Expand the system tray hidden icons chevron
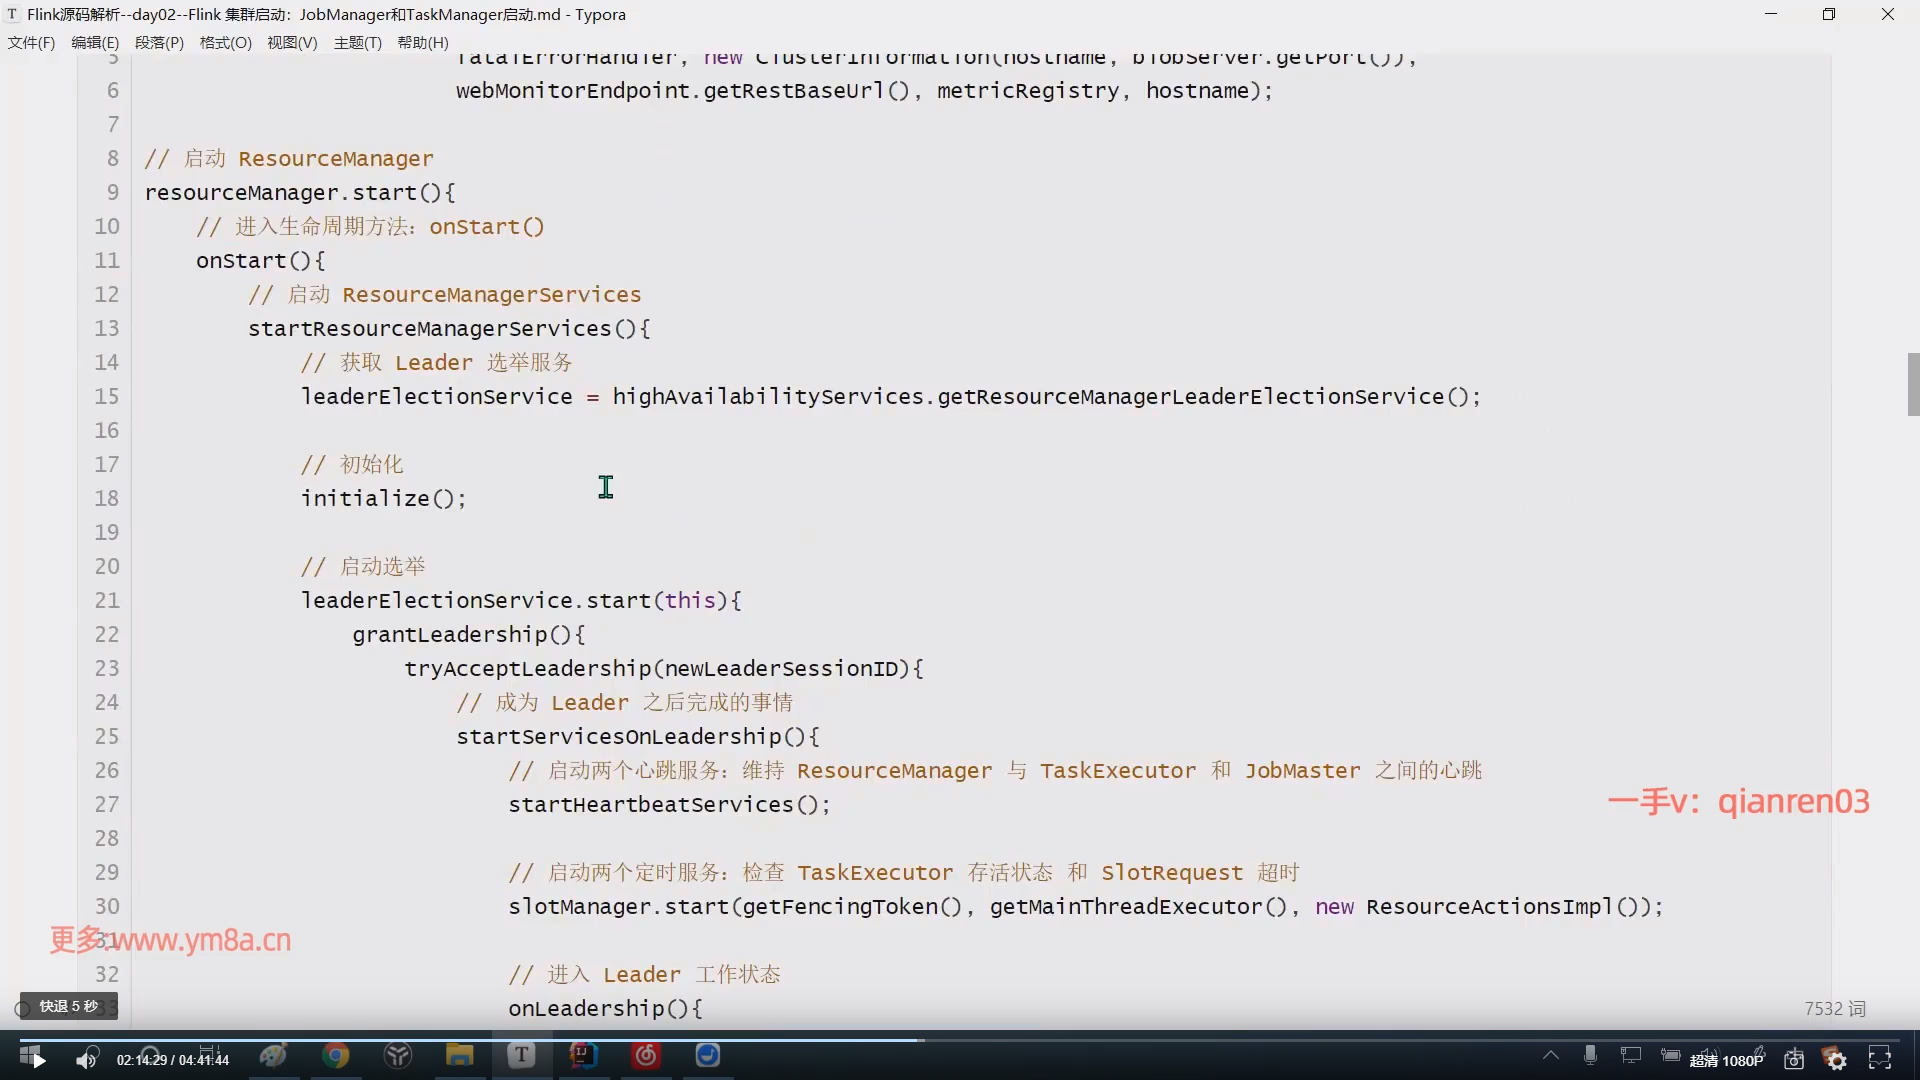 (1550, 1055)
